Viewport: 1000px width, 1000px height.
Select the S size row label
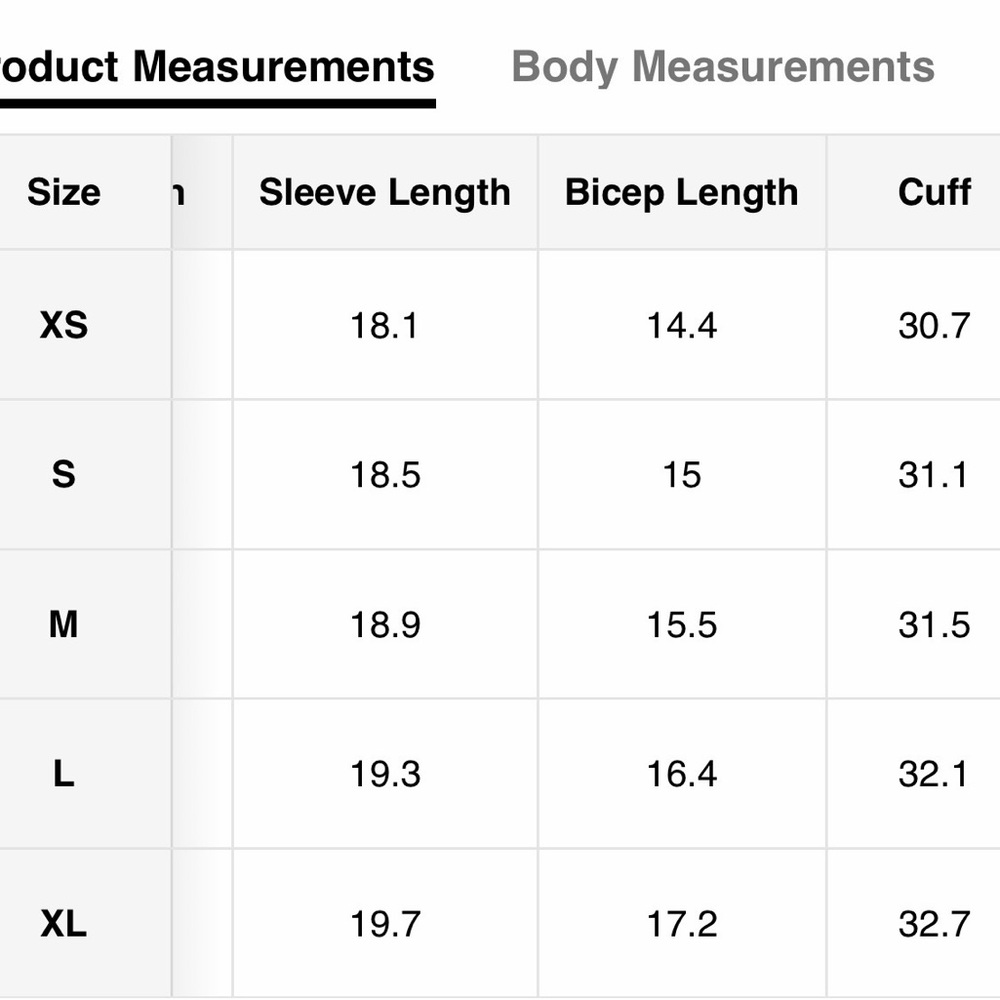coord(64,475)
